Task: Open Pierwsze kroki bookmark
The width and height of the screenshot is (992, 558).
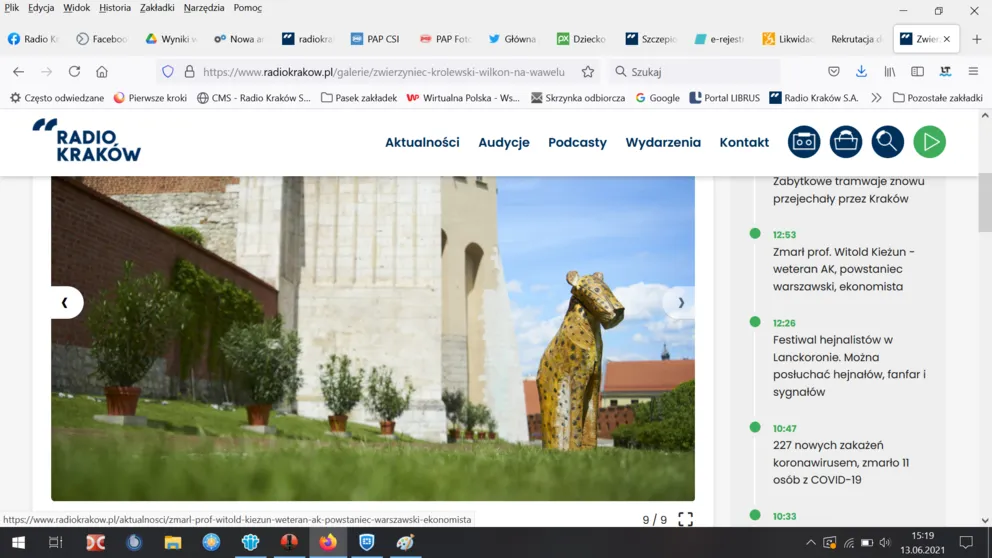Action: coord(150,97)
